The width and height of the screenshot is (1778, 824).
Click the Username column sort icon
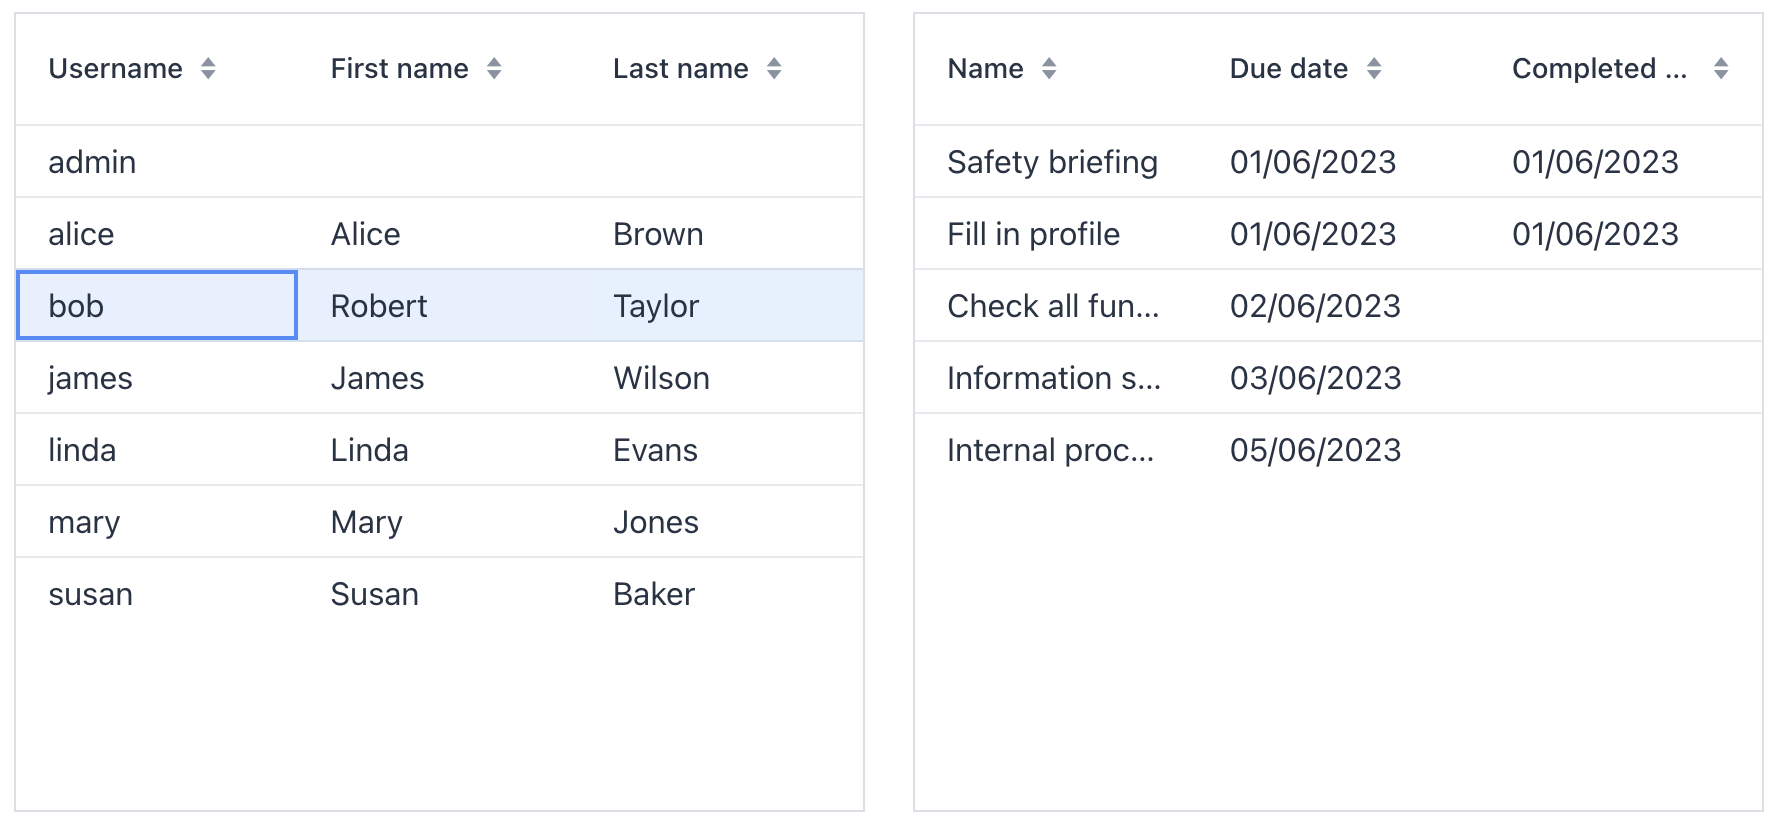pyautogui.click(x=209, y=68)
